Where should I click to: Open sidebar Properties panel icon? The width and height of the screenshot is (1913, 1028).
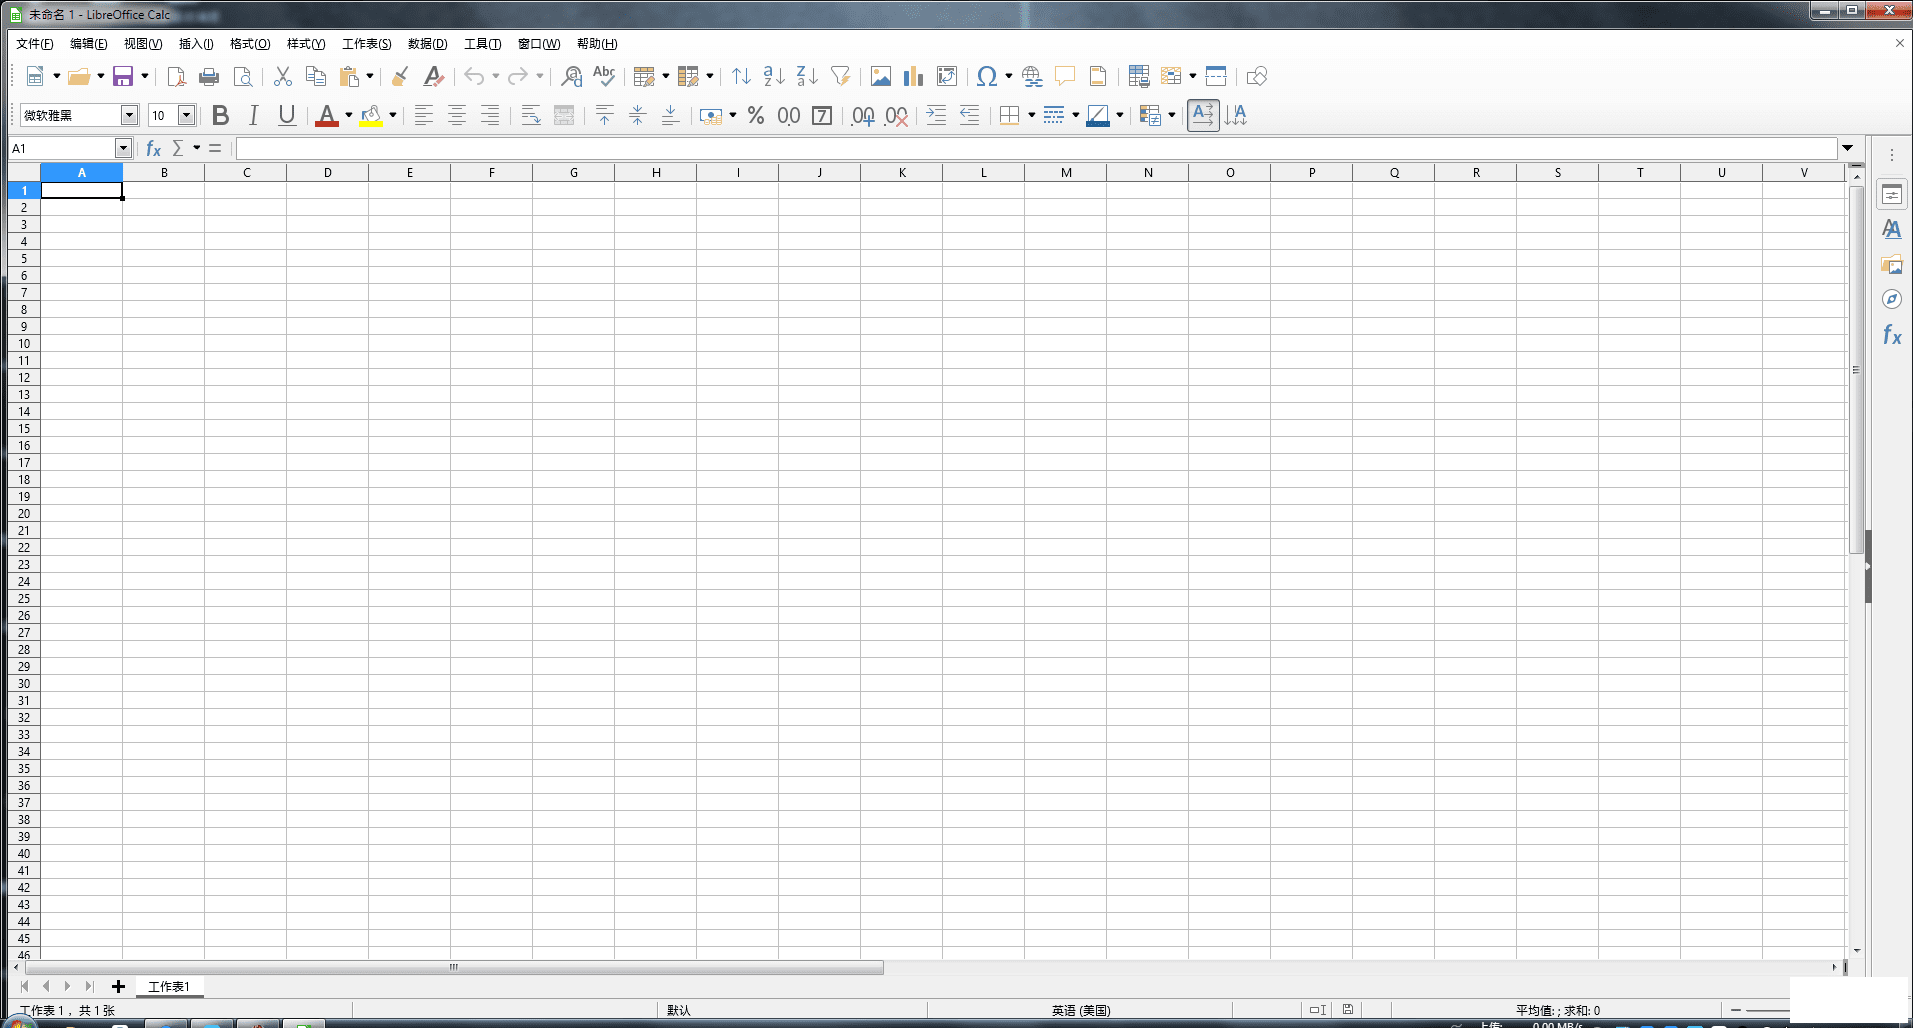pyautogui.click(x=1892, y=195)
